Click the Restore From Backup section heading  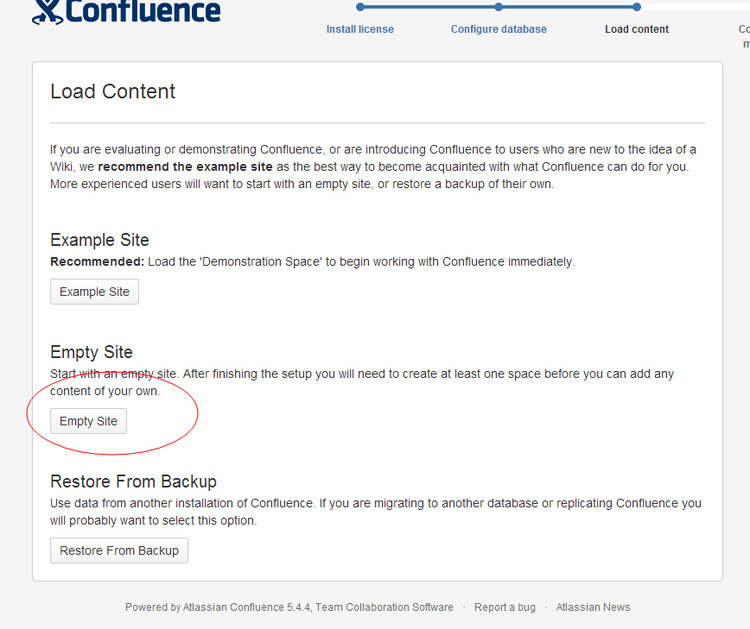(133, 481)
